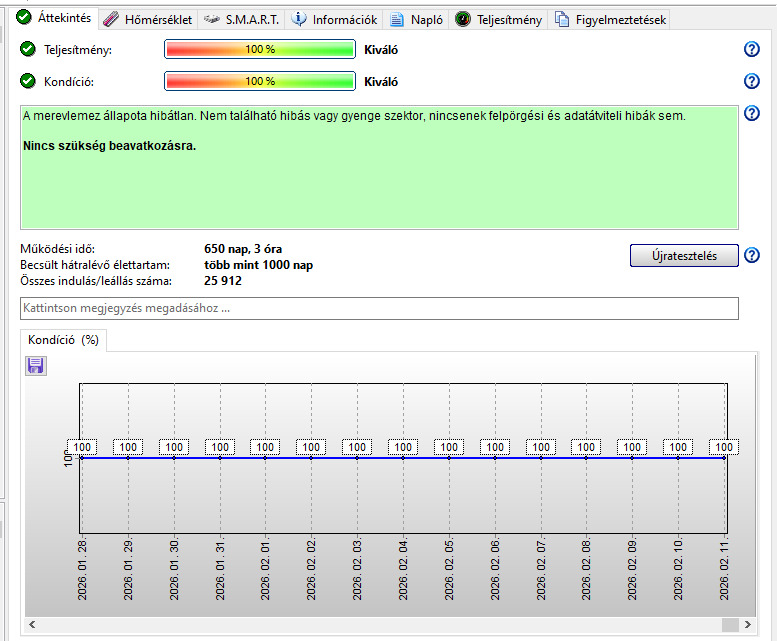Click the help icon next to Kondíció bar
The image size is (777, 641).
[x=752, y=81]
